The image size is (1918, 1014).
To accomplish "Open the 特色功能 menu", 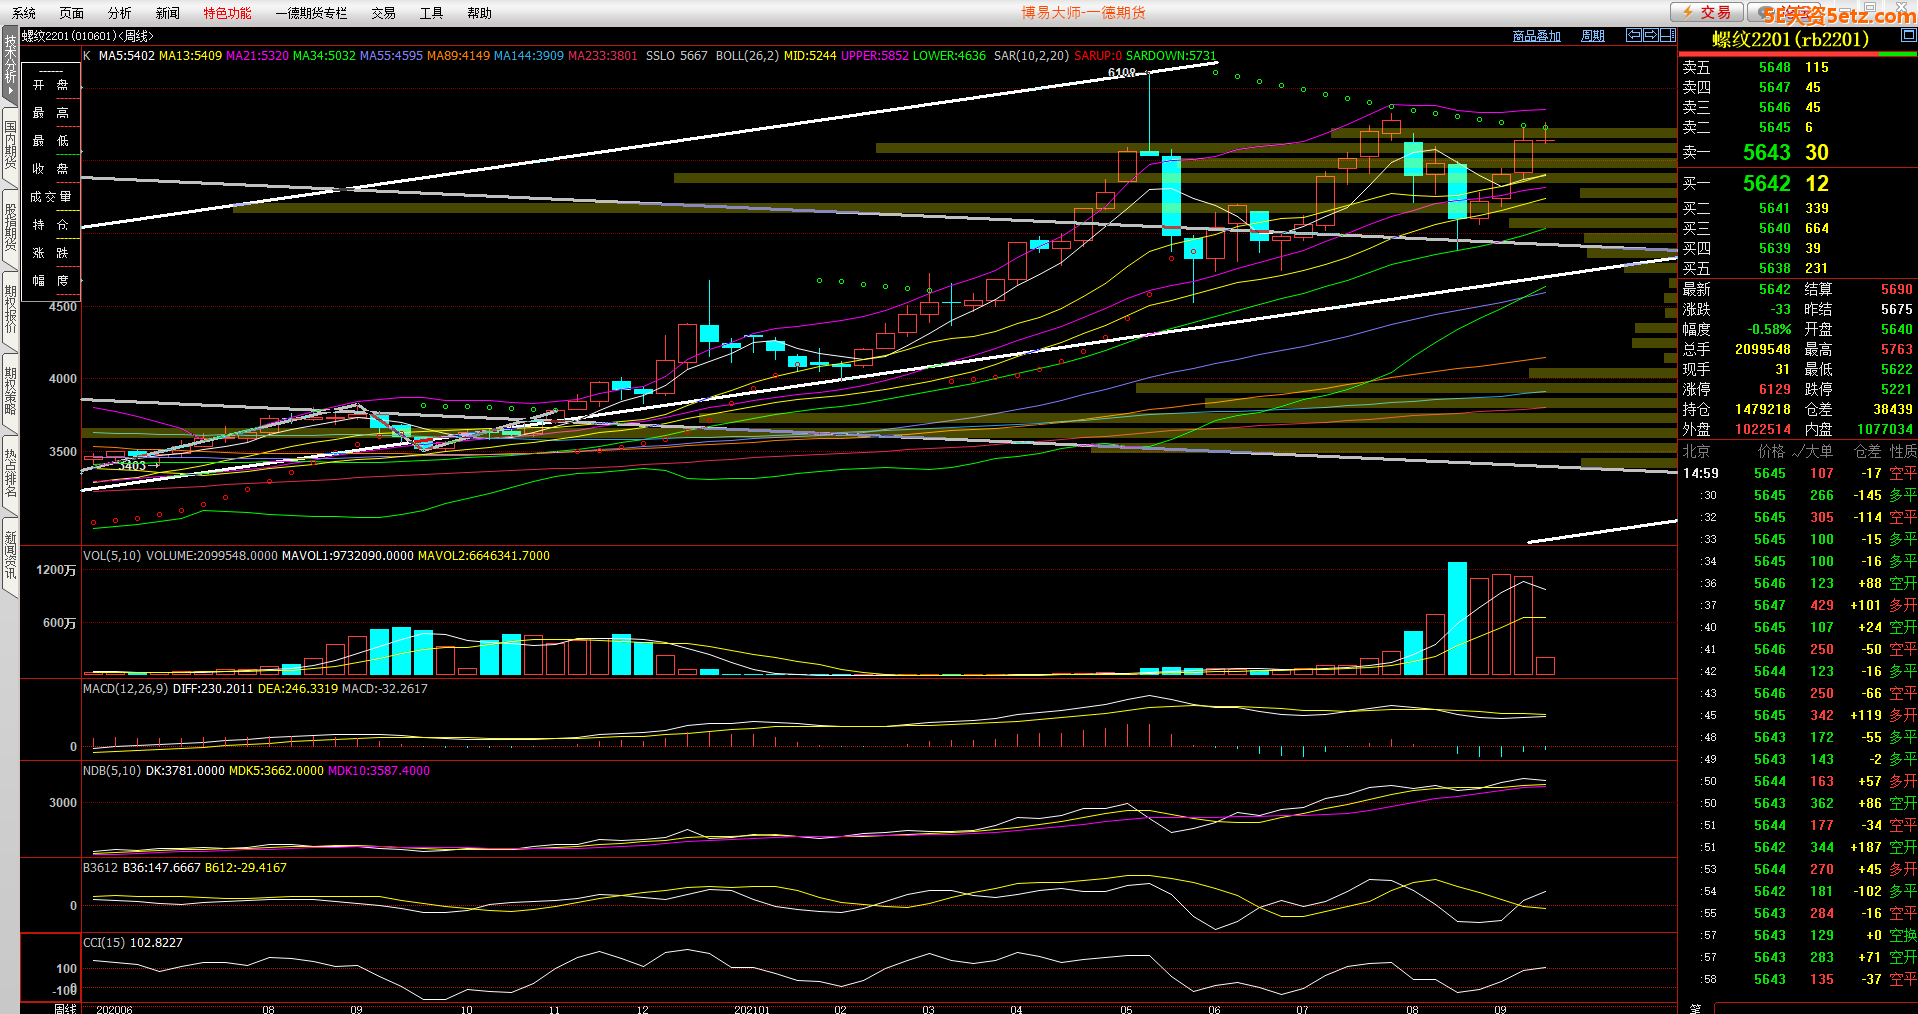I will [227, 13].
